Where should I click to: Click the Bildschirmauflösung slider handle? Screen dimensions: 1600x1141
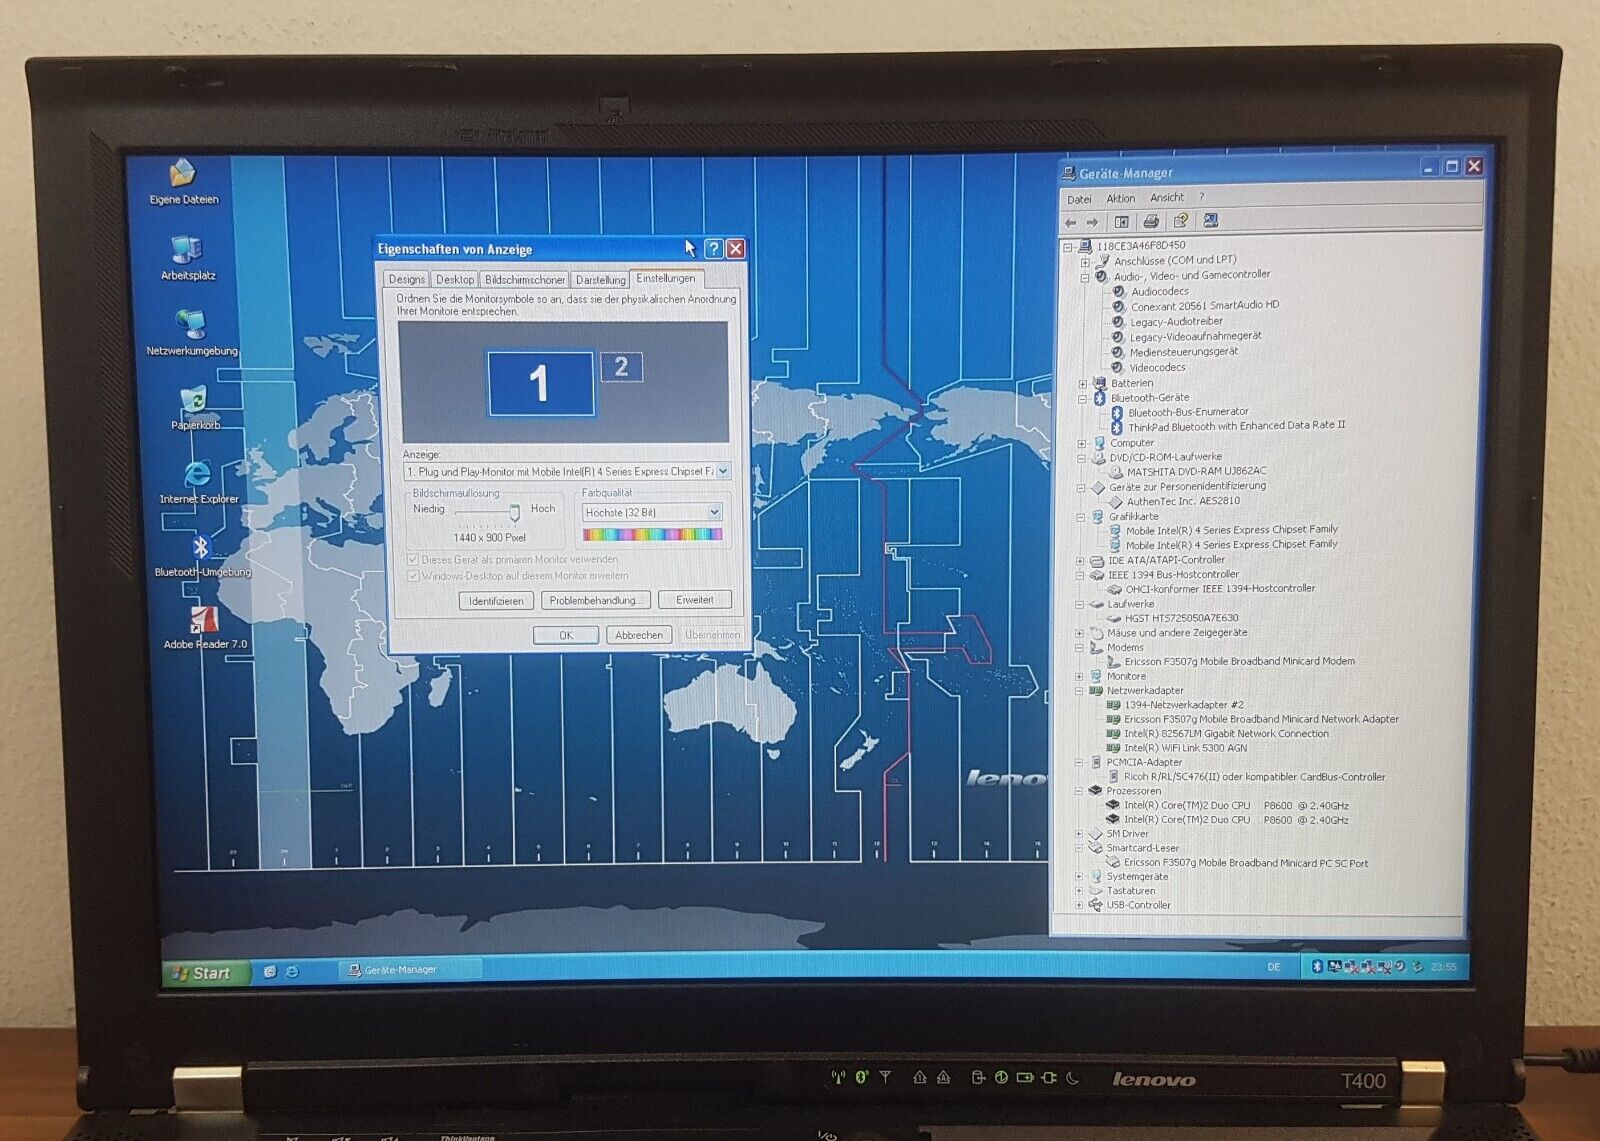coord(514,513)
